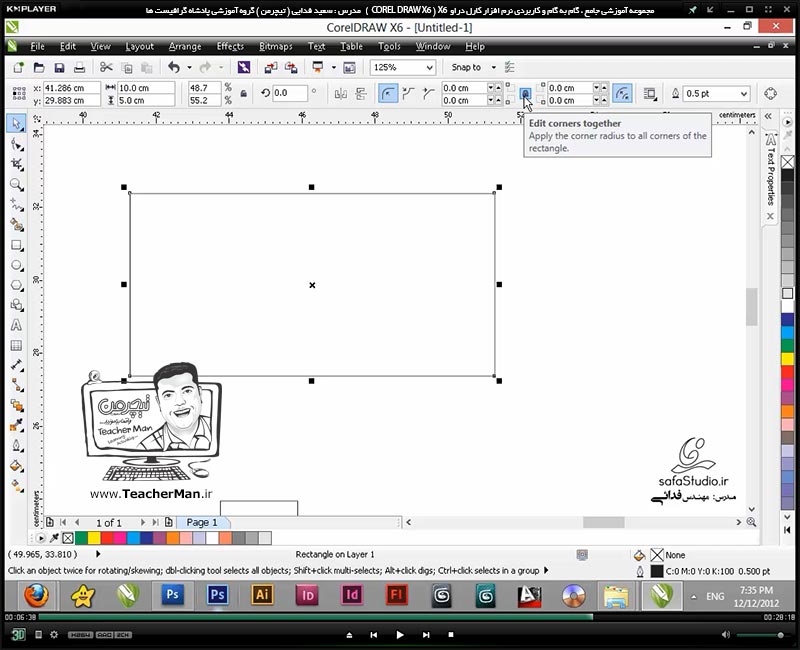Adjust the KMPlayer volume slider
Screen dimensions: 800x650
click(760, 635)
